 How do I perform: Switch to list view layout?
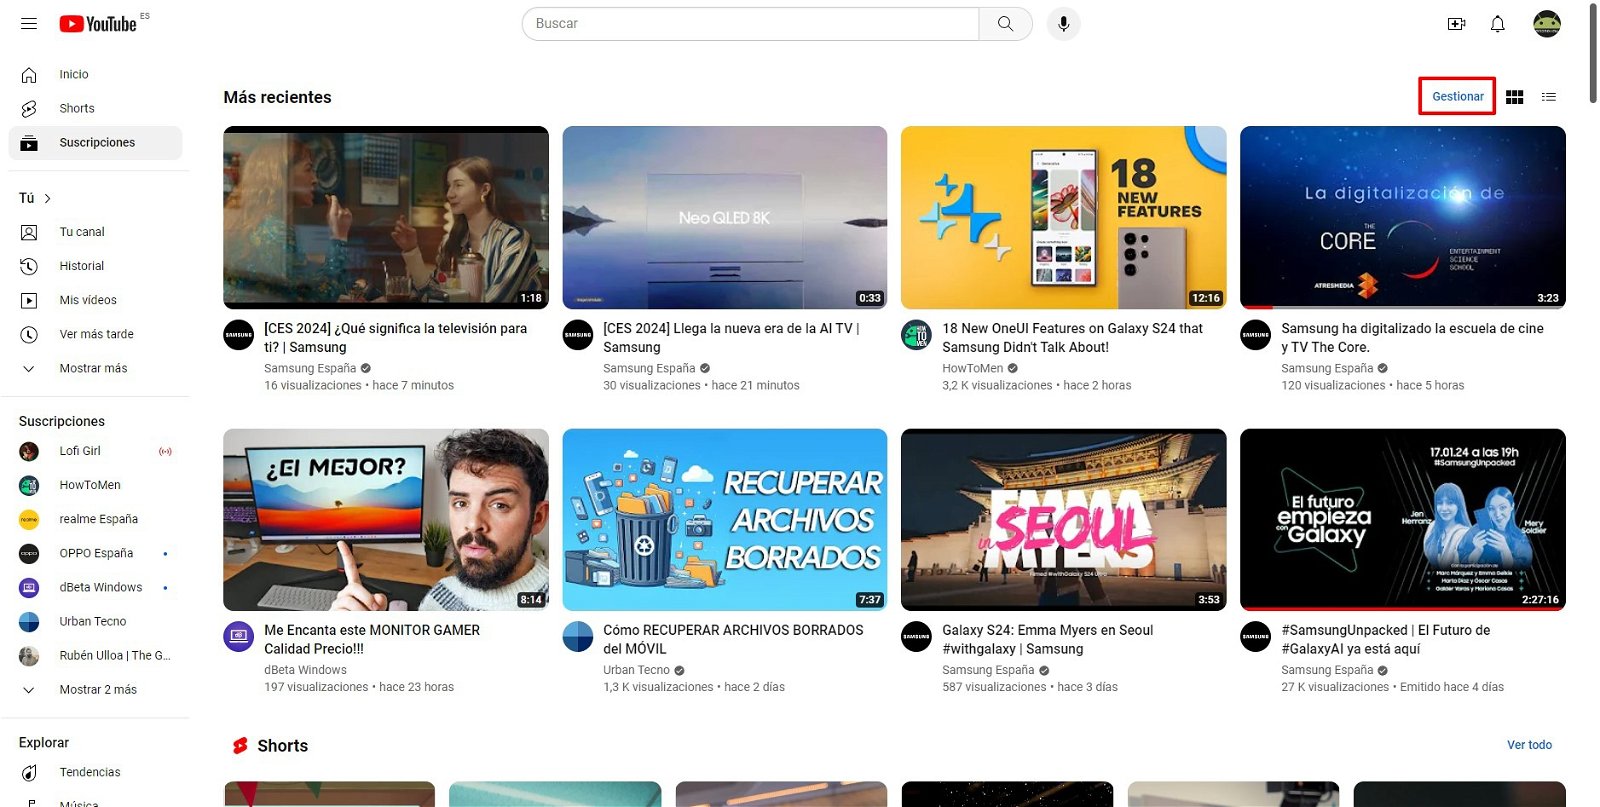[x=1549, y=97]
